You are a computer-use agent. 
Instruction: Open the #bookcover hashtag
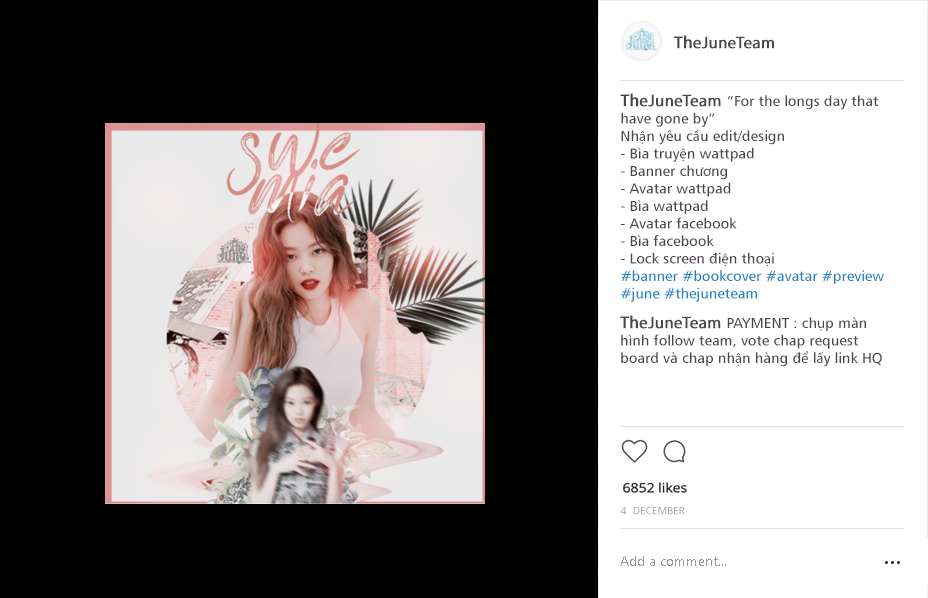721,276
